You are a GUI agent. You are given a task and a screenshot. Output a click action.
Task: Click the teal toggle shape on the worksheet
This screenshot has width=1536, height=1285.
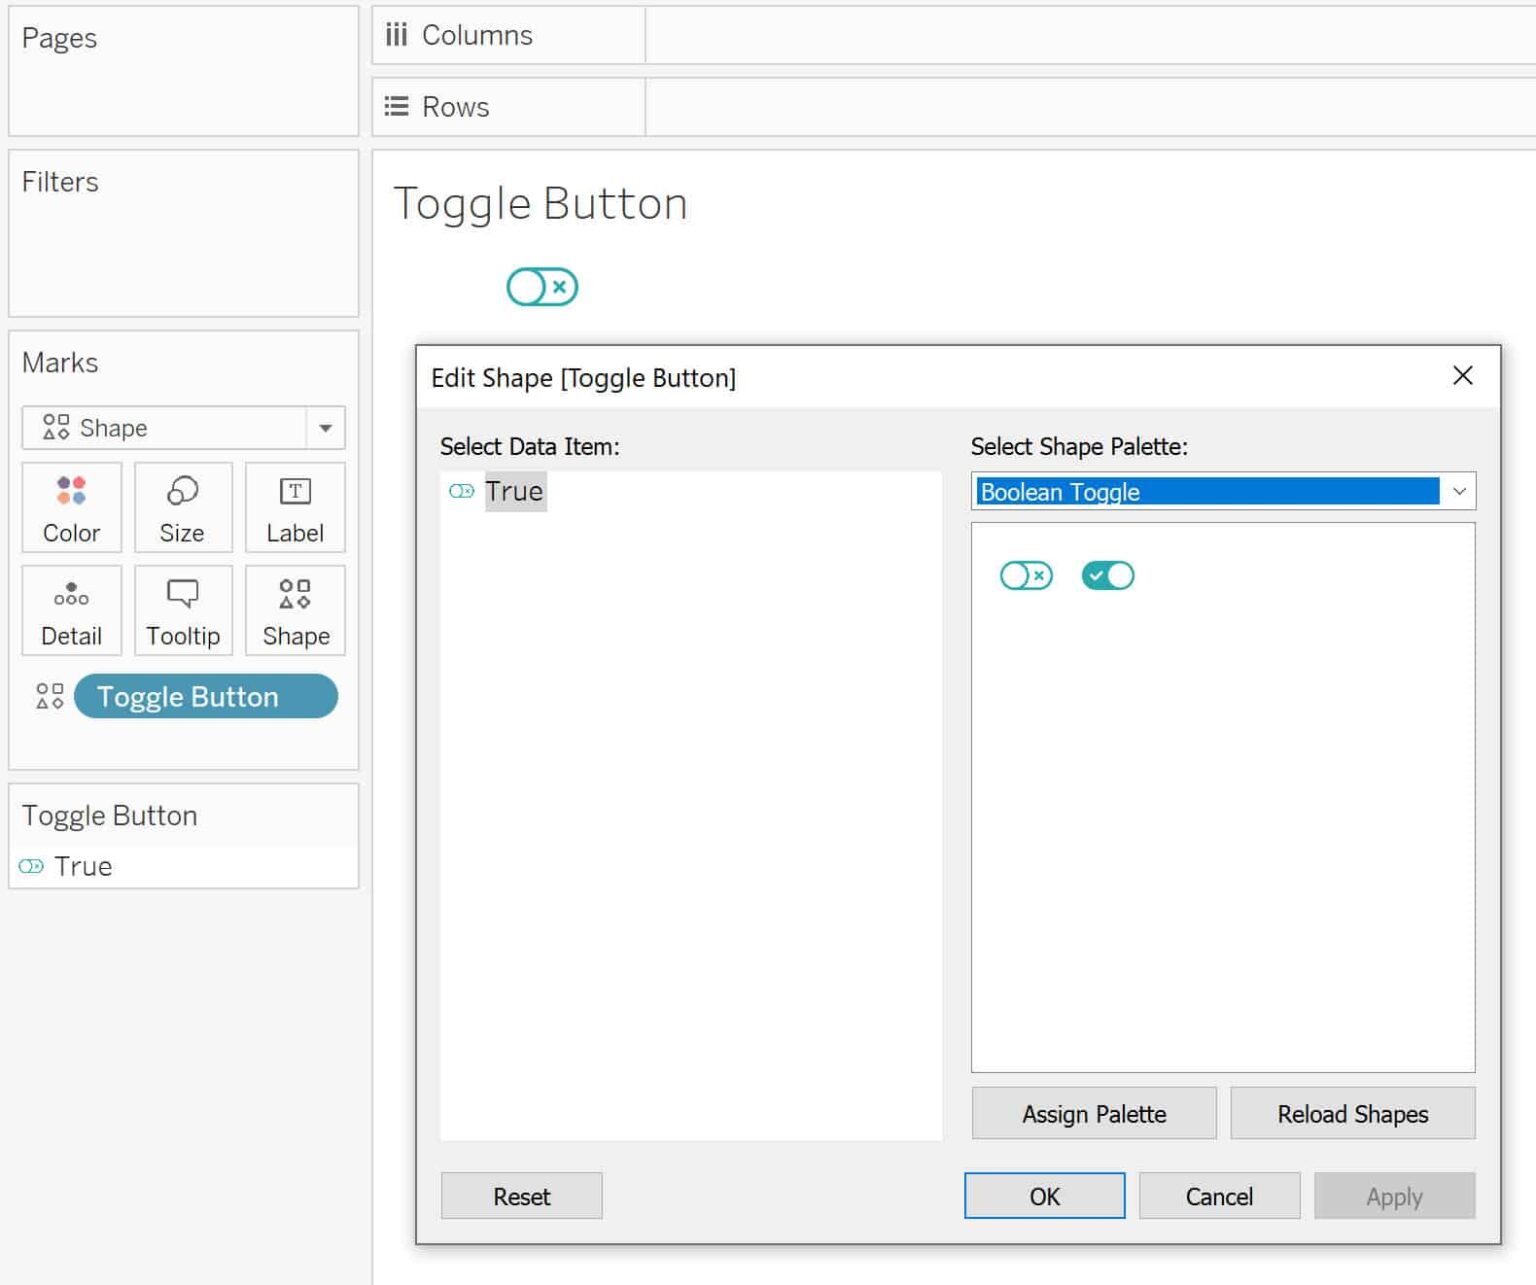click(542, 286)
